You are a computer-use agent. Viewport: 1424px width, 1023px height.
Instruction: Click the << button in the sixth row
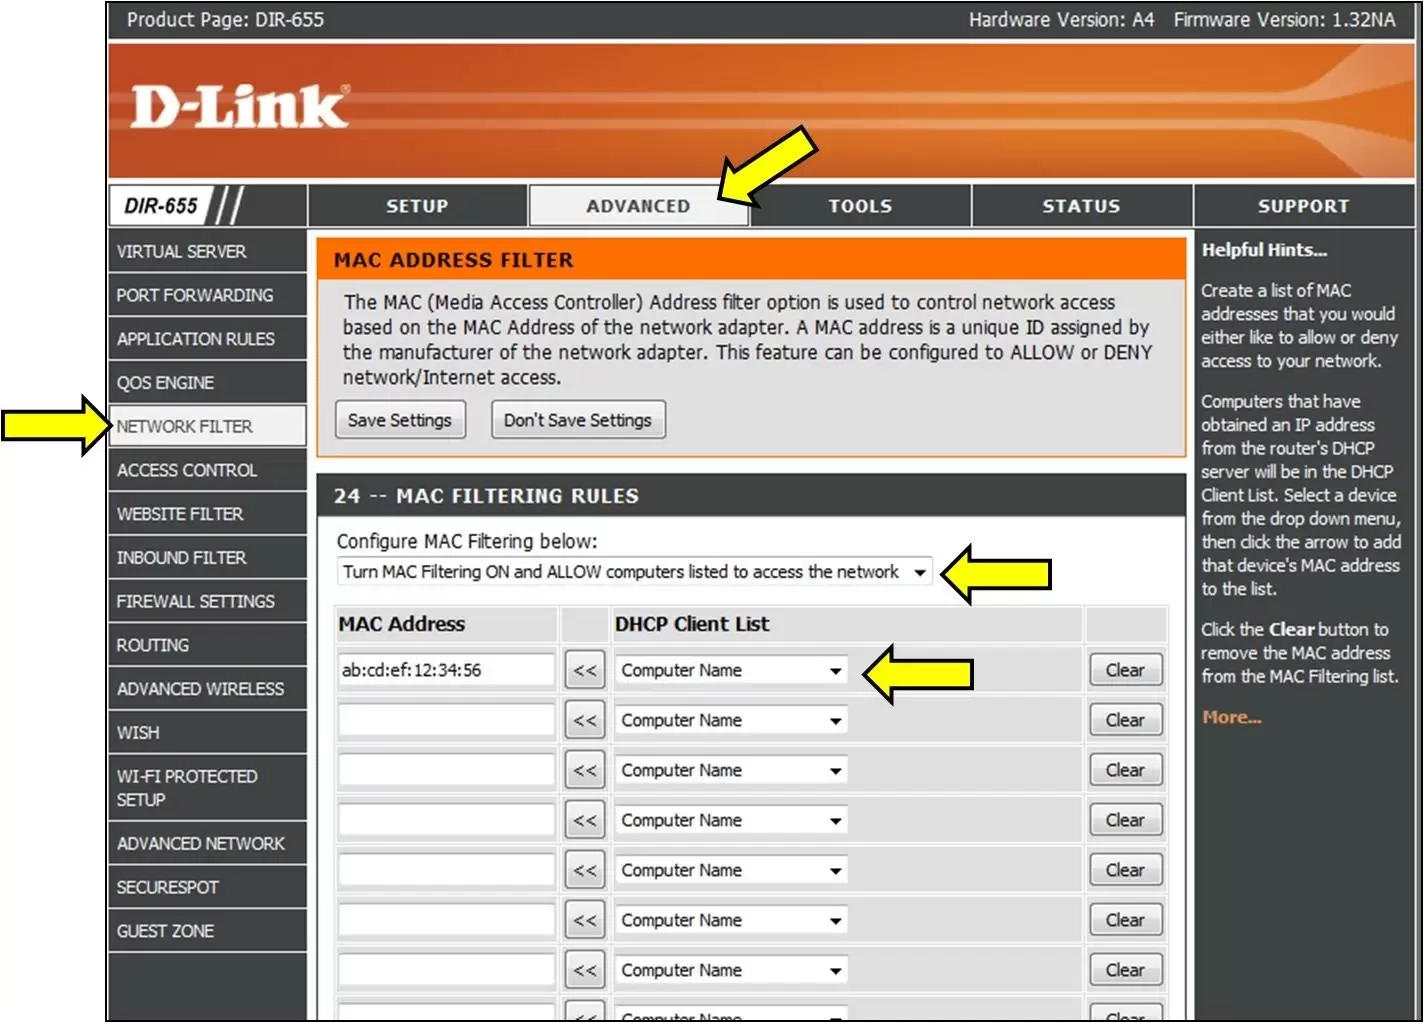pos(585,920)
